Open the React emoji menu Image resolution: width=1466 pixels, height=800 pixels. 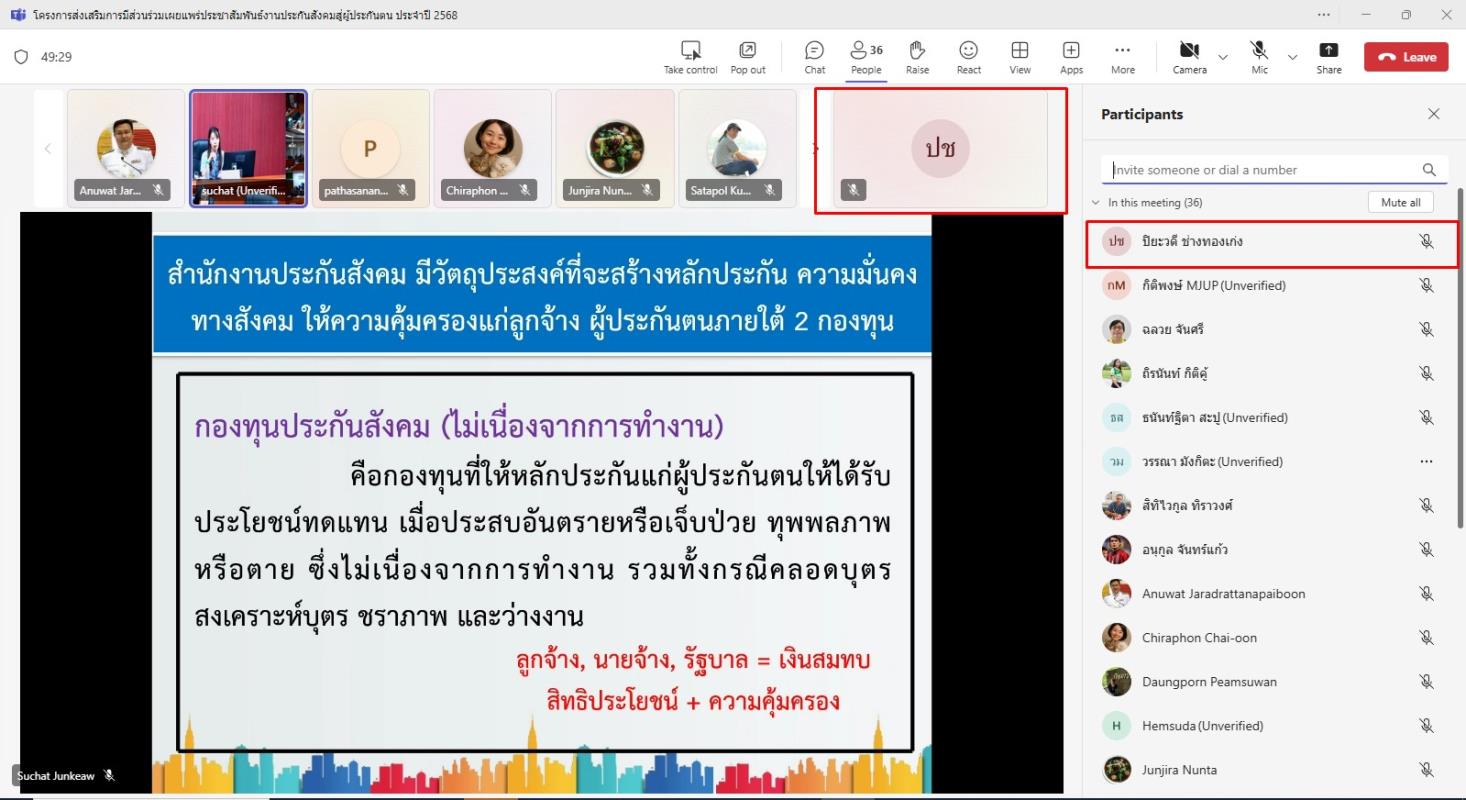click(968, 57)
